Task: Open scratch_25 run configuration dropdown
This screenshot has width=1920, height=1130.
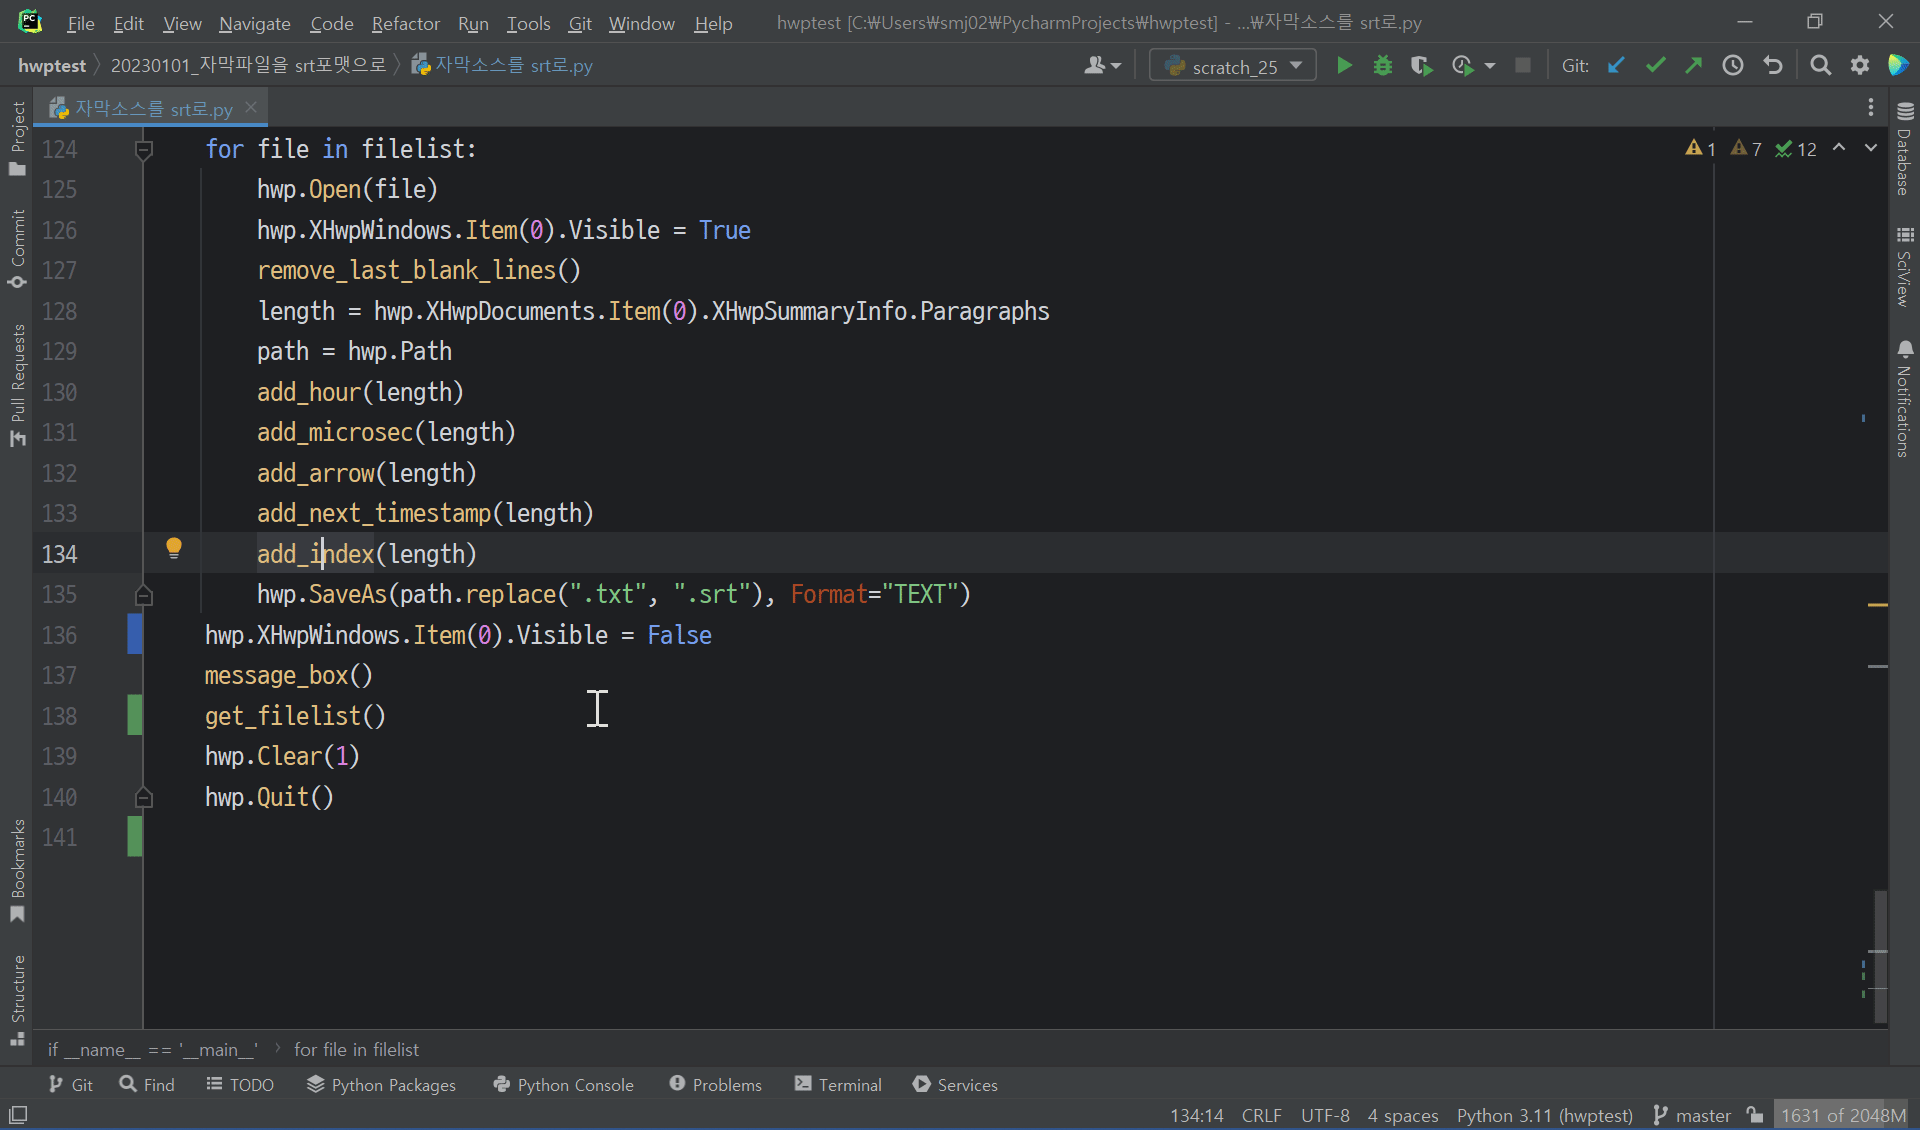Action: coord(1234,66)
